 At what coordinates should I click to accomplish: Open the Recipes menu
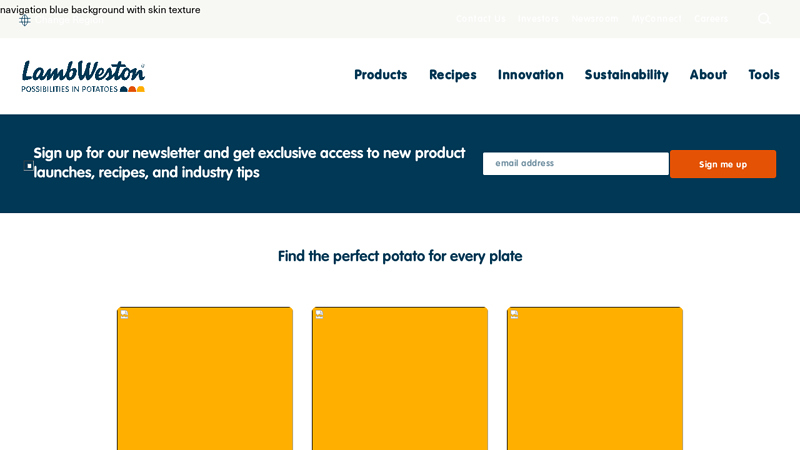pyautogui.click(x=453, y=75)
